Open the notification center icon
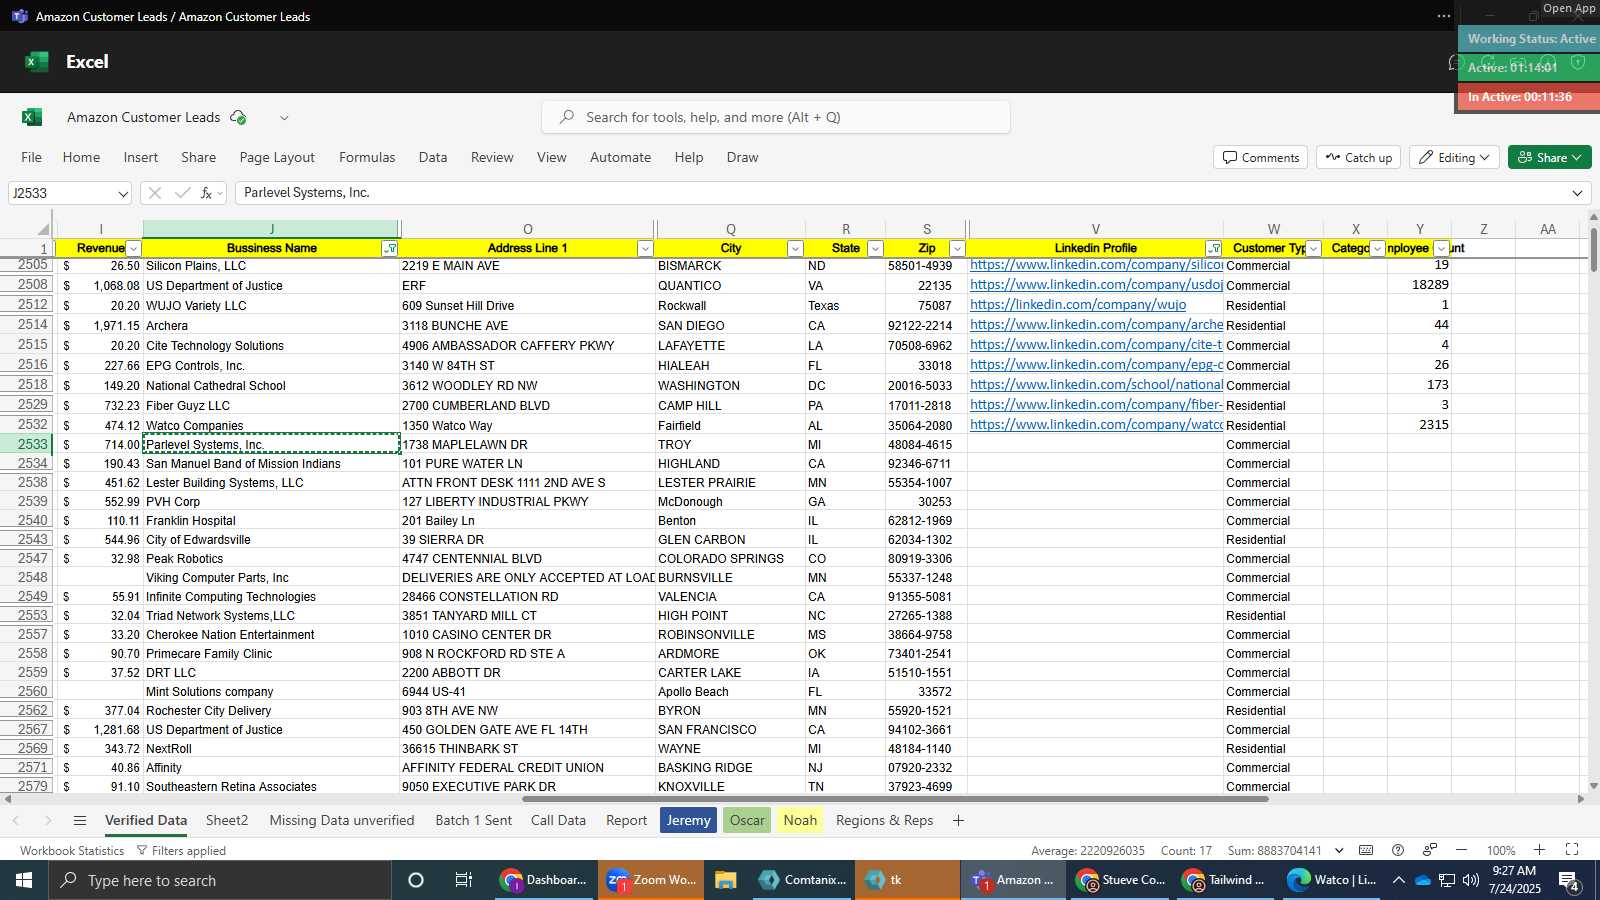The width and height of the screenshot is (1600, 900). pos(1569,880)
